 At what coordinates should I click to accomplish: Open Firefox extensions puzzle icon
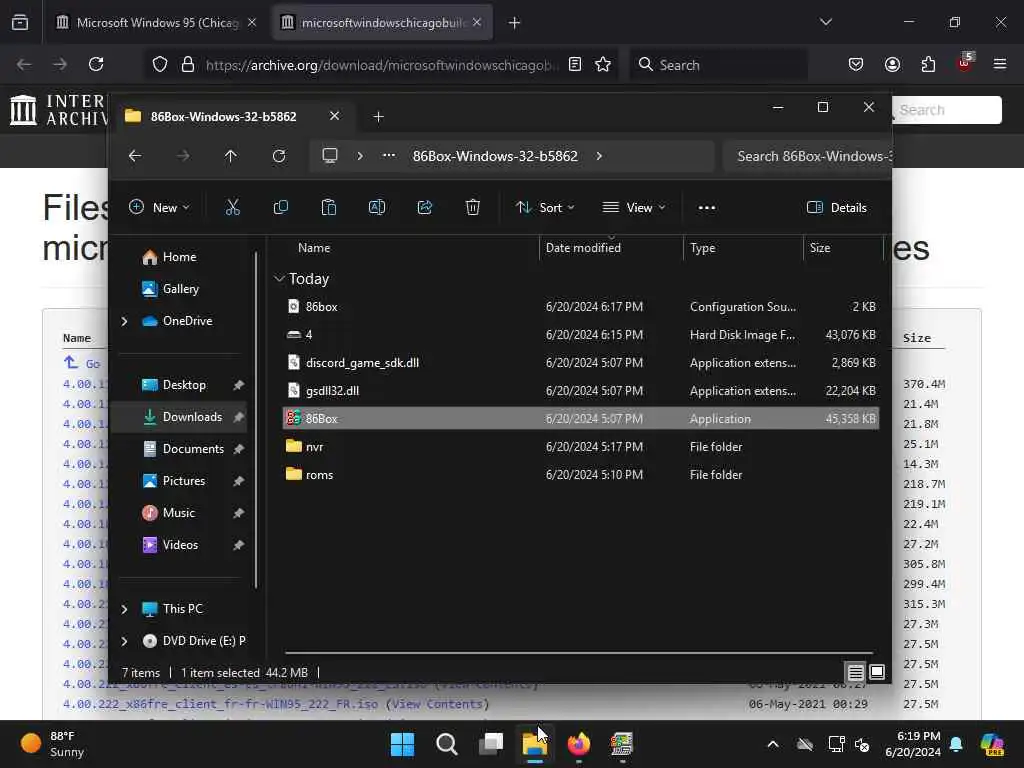click(928, 64)
